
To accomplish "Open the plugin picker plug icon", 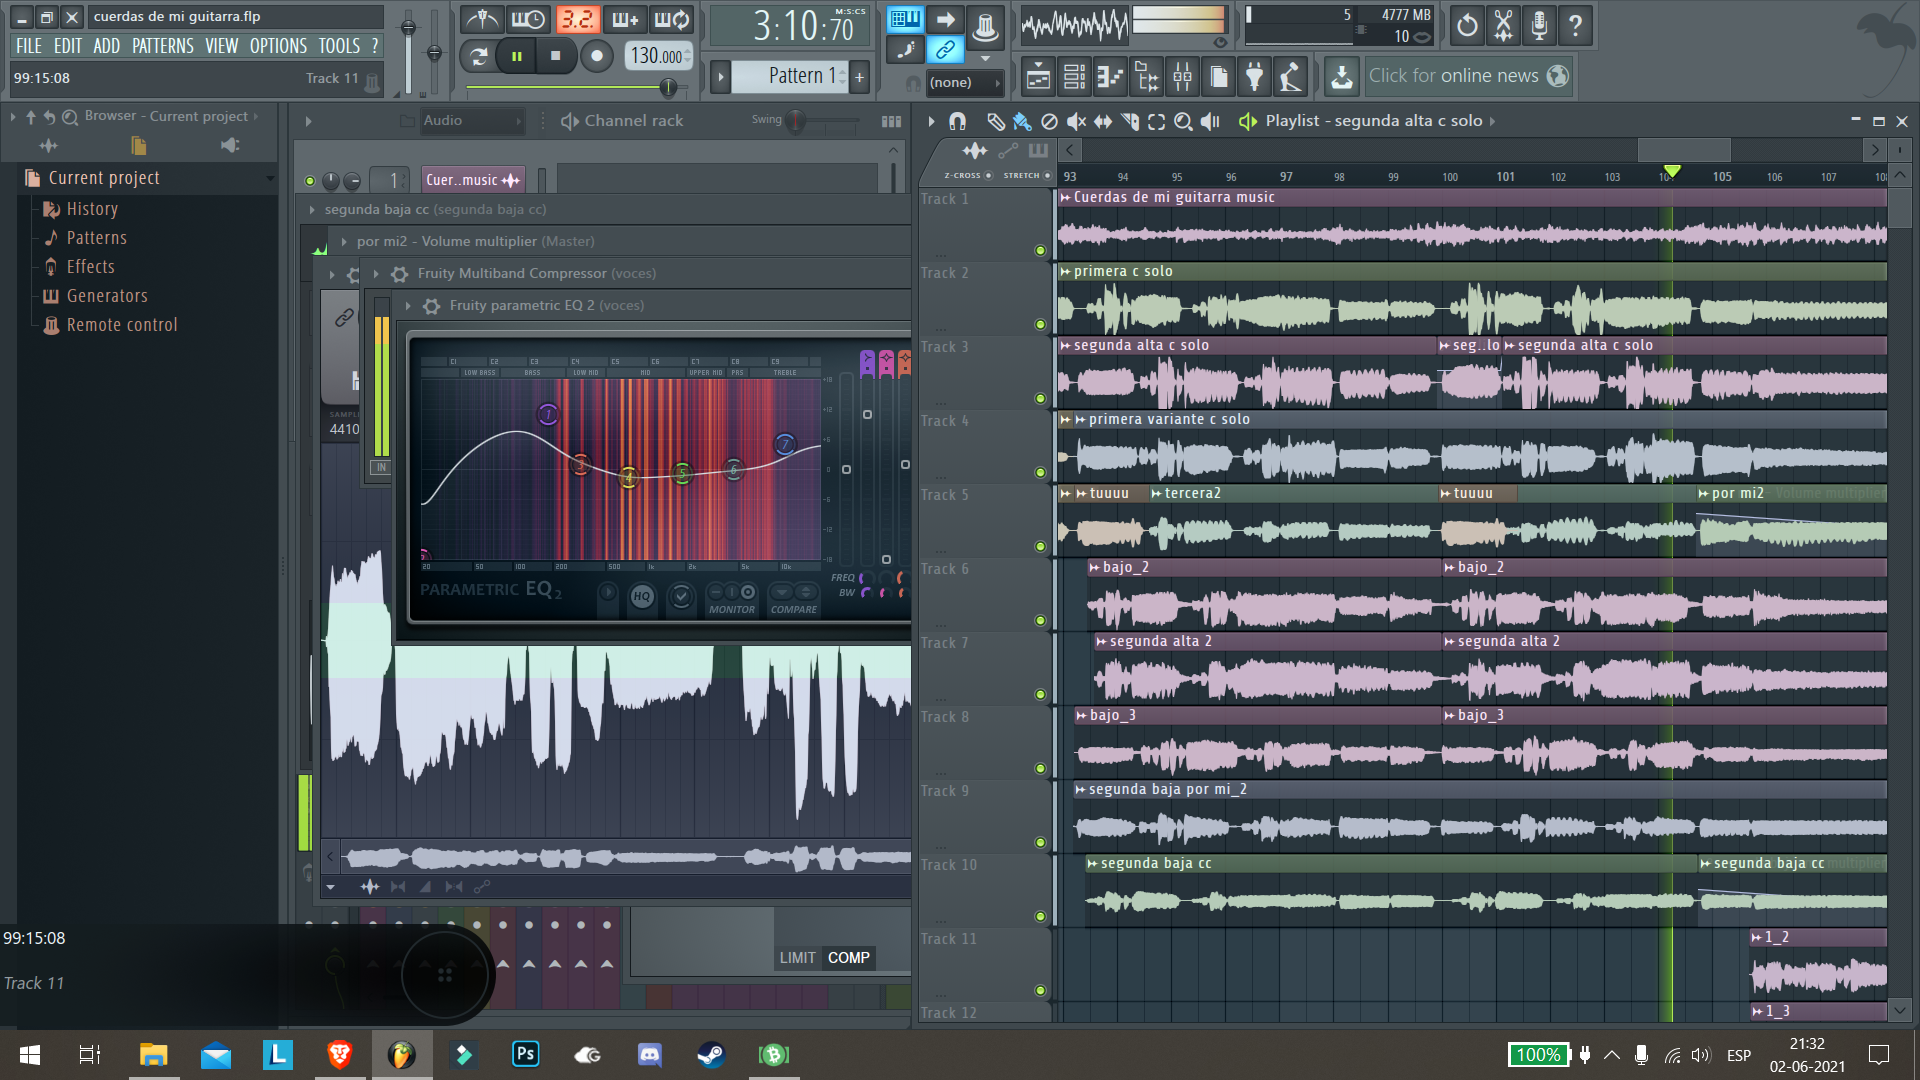I will point(1254,76).
